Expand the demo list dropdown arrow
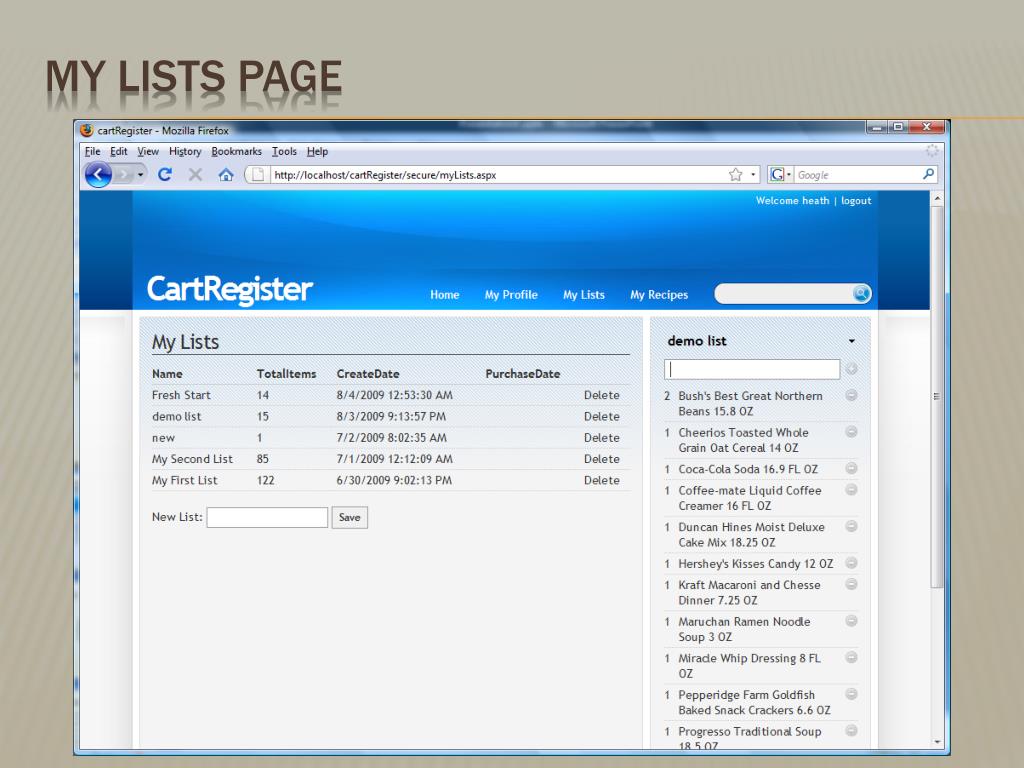The image size is (1024, 768). (852, 341)
